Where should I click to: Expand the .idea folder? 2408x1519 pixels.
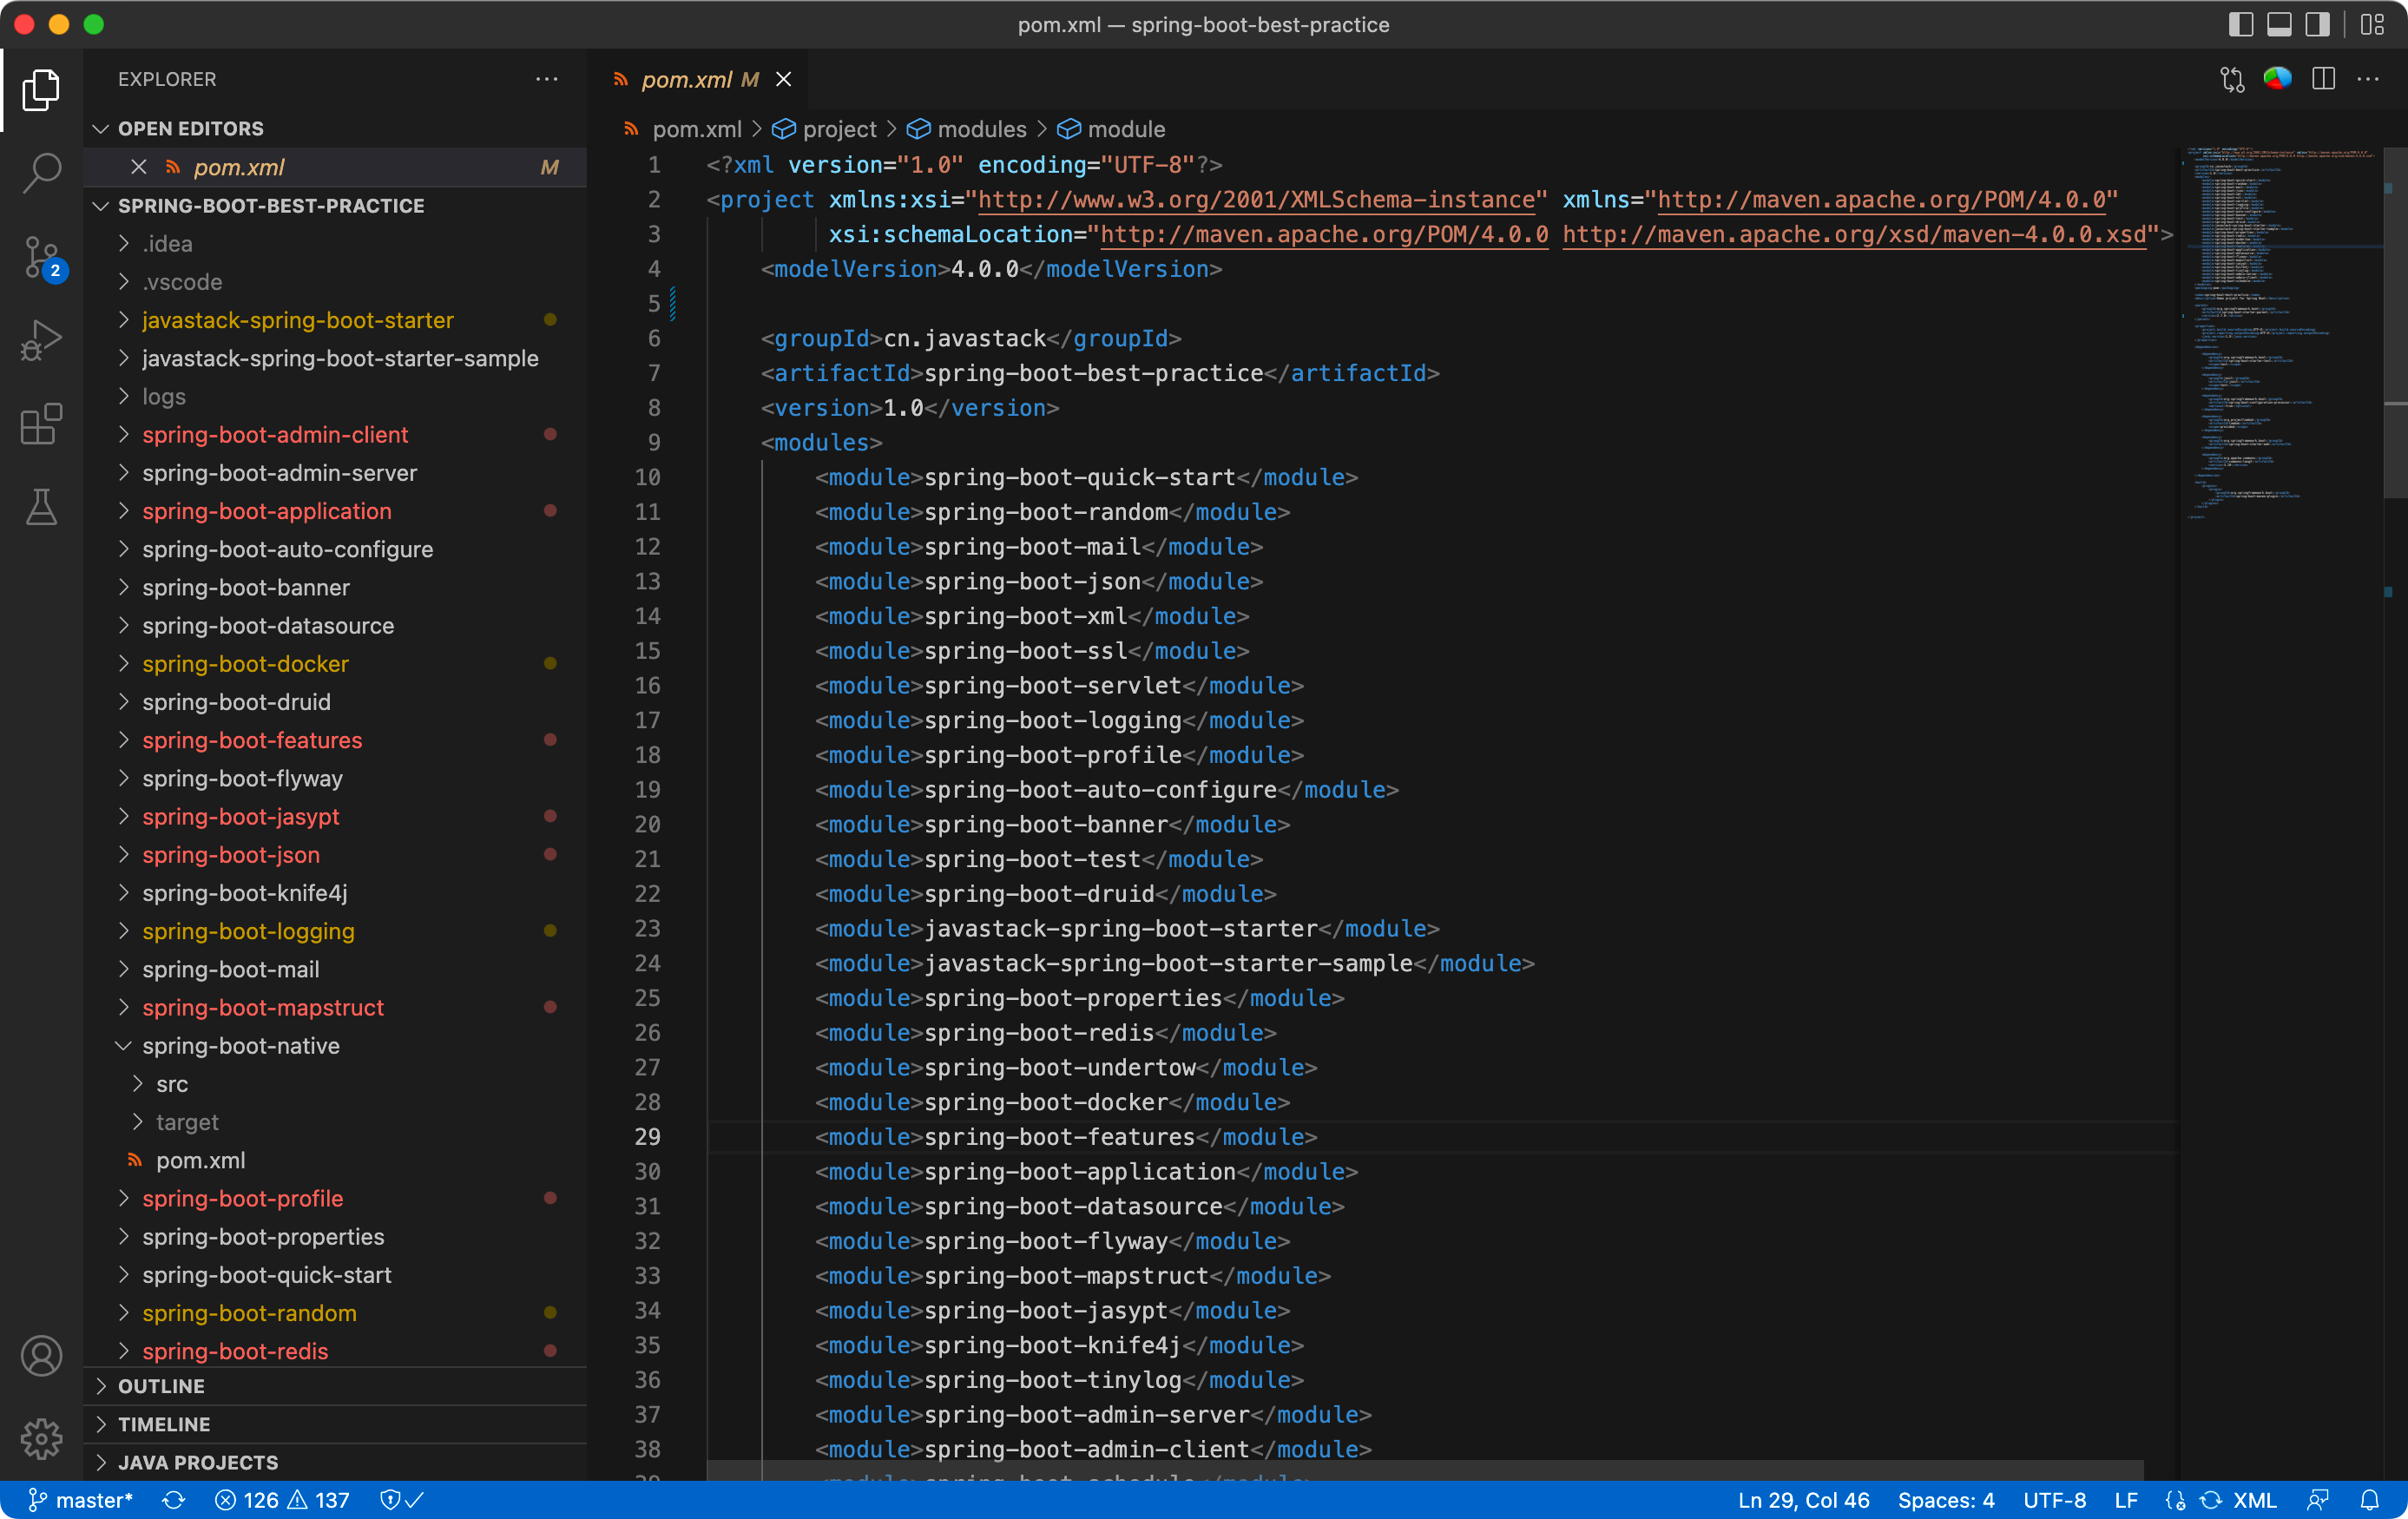[335, 244]
